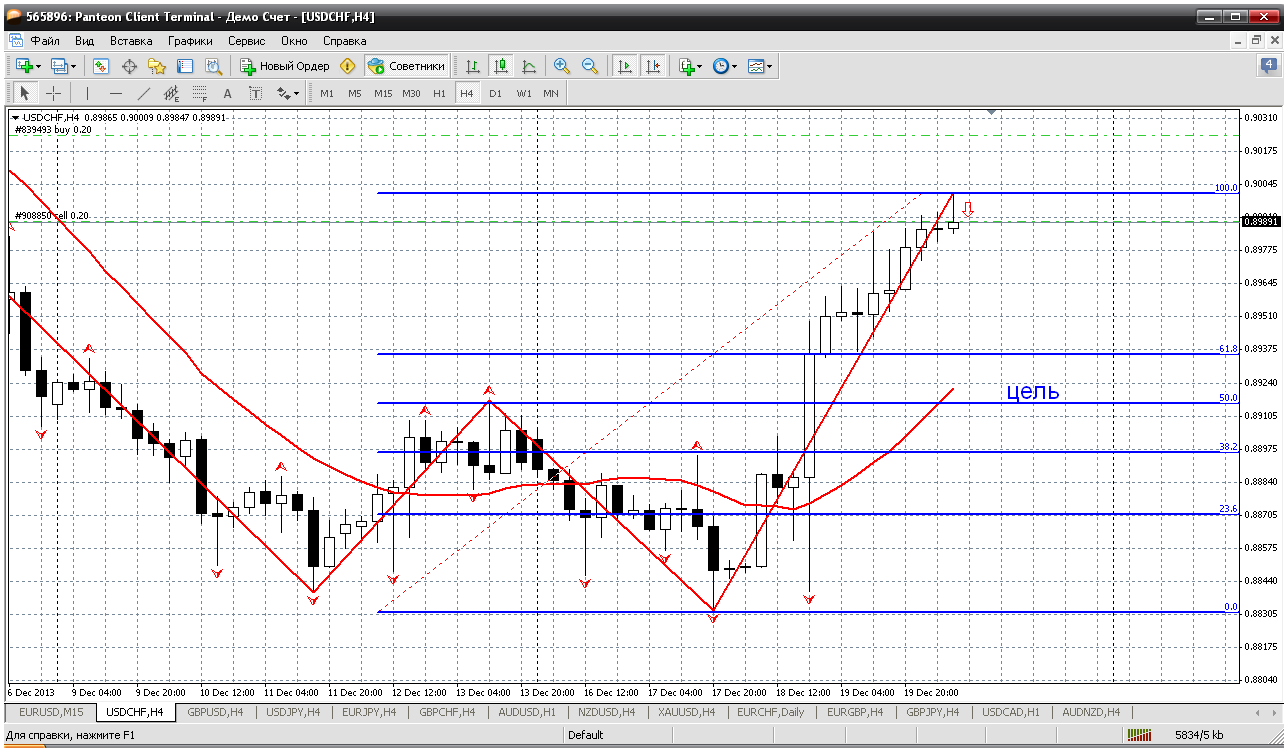Set timeframe to H1

439,93
